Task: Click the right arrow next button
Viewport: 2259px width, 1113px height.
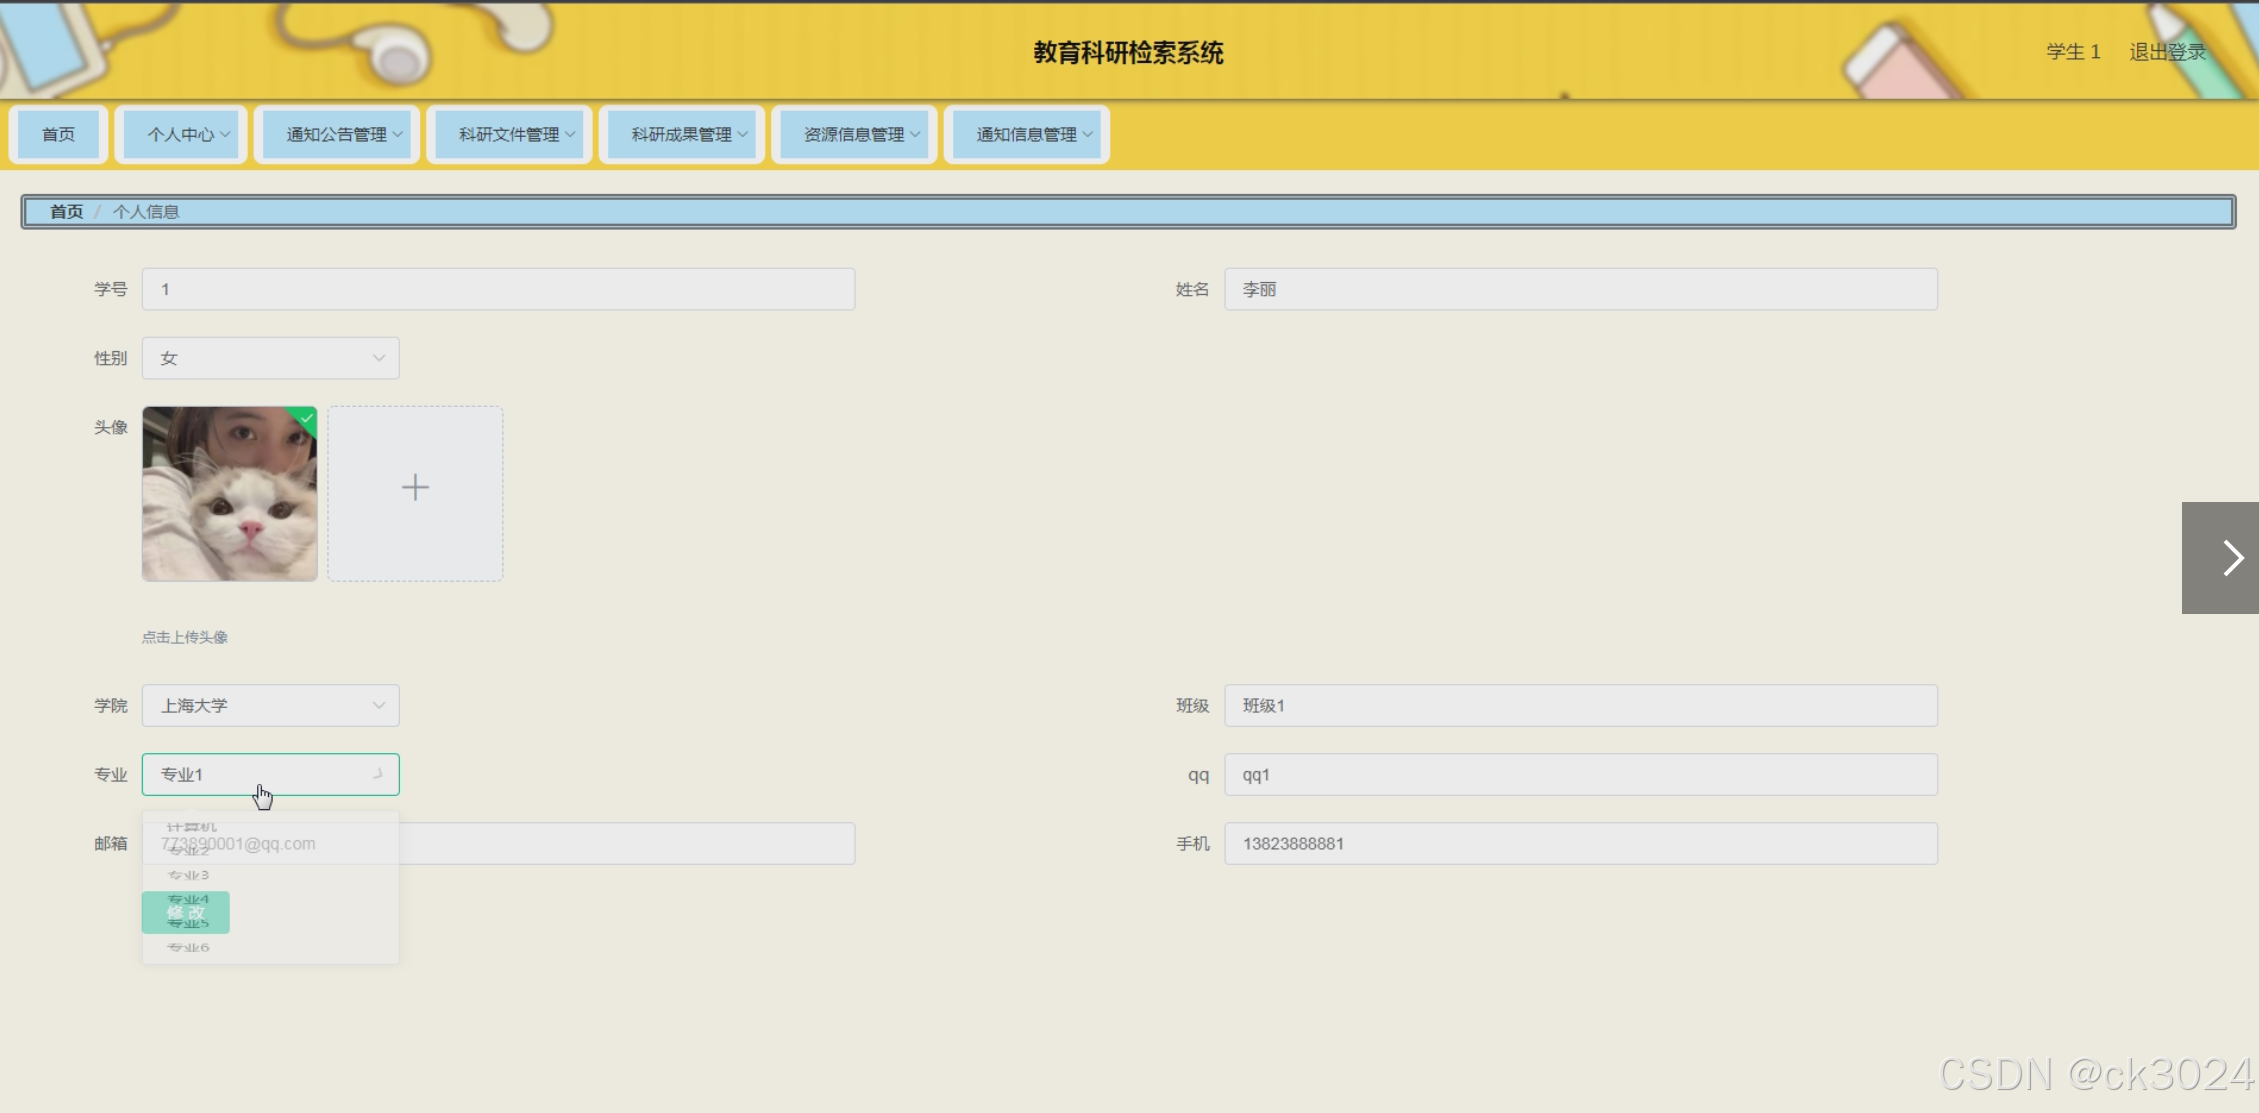Action: (x=2219, y=558)
